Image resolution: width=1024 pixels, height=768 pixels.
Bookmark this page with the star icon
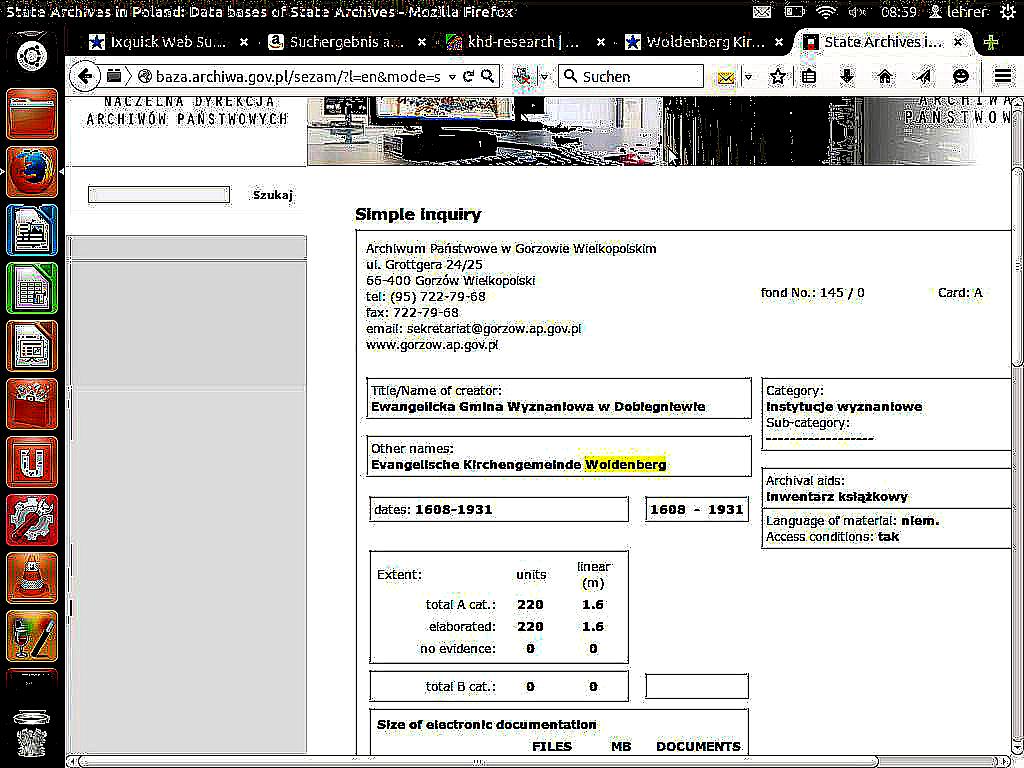[778, 76]
